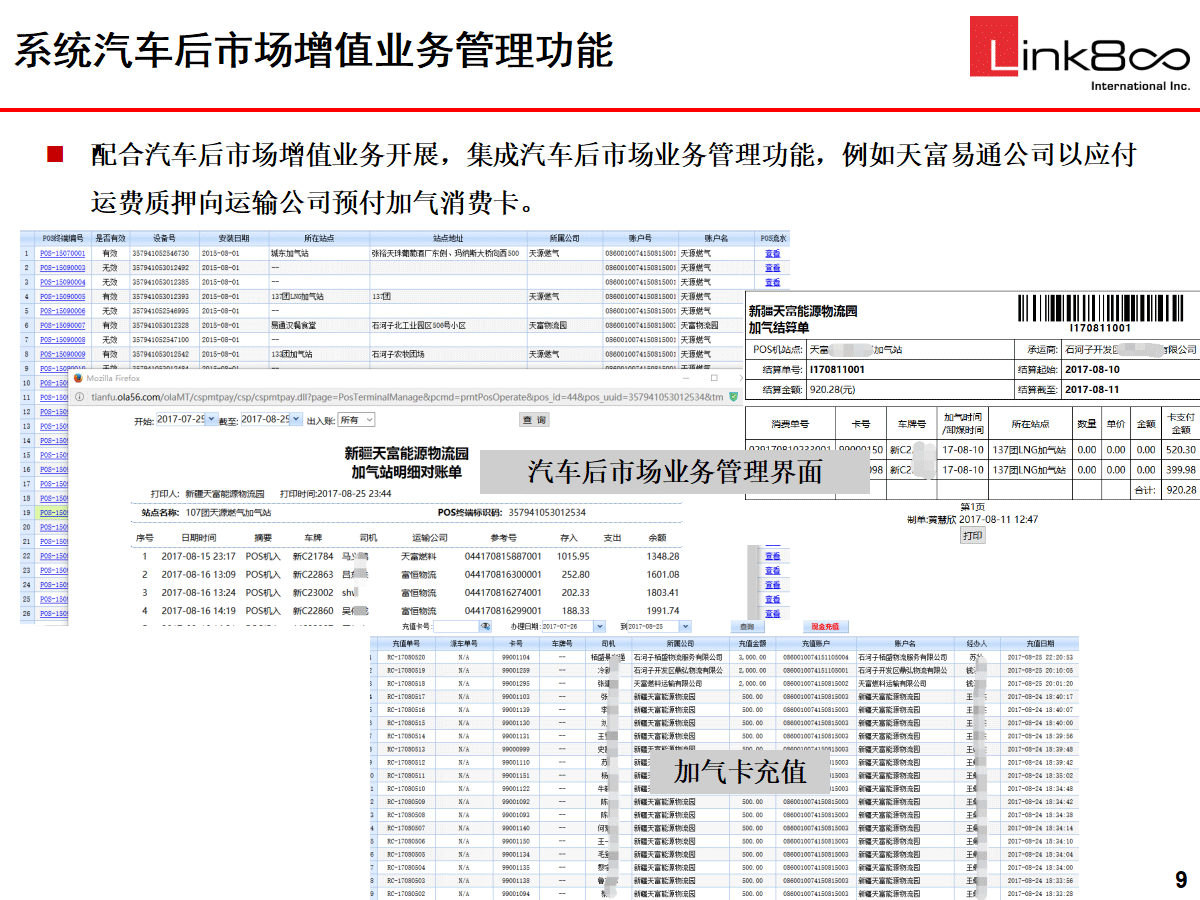This screenshot has height=900, width=1200.
Task: Click the 查询 button in the statement window
Action: pyautogui.click(x=534, y=420)
